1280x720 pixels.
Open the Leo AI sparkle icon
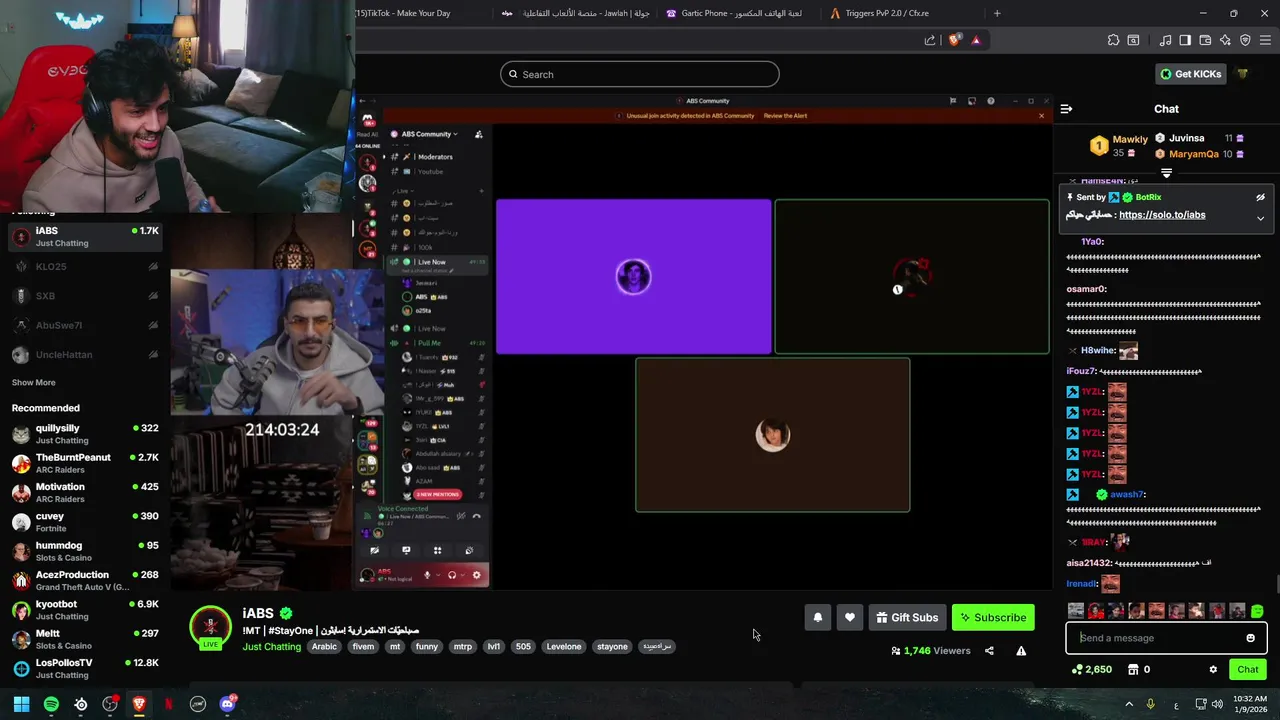tap(1225, 40)
